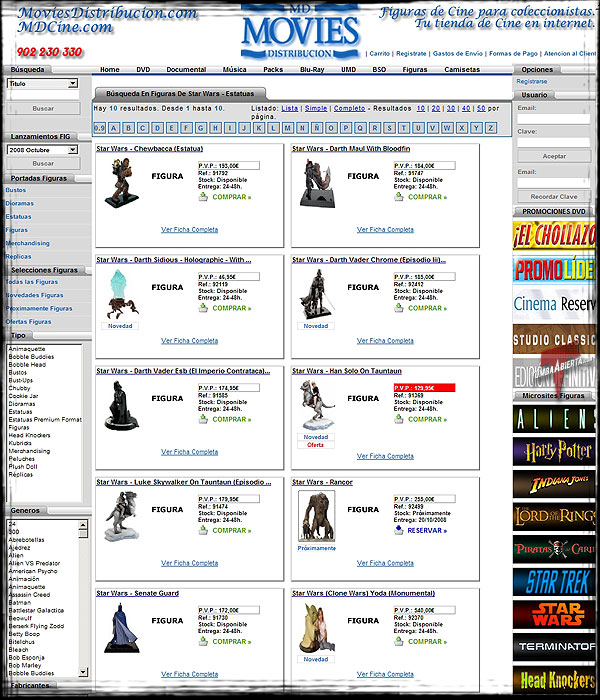
Task: Click the search text input field
Action: pyautogui.click(x=43, y=95)
